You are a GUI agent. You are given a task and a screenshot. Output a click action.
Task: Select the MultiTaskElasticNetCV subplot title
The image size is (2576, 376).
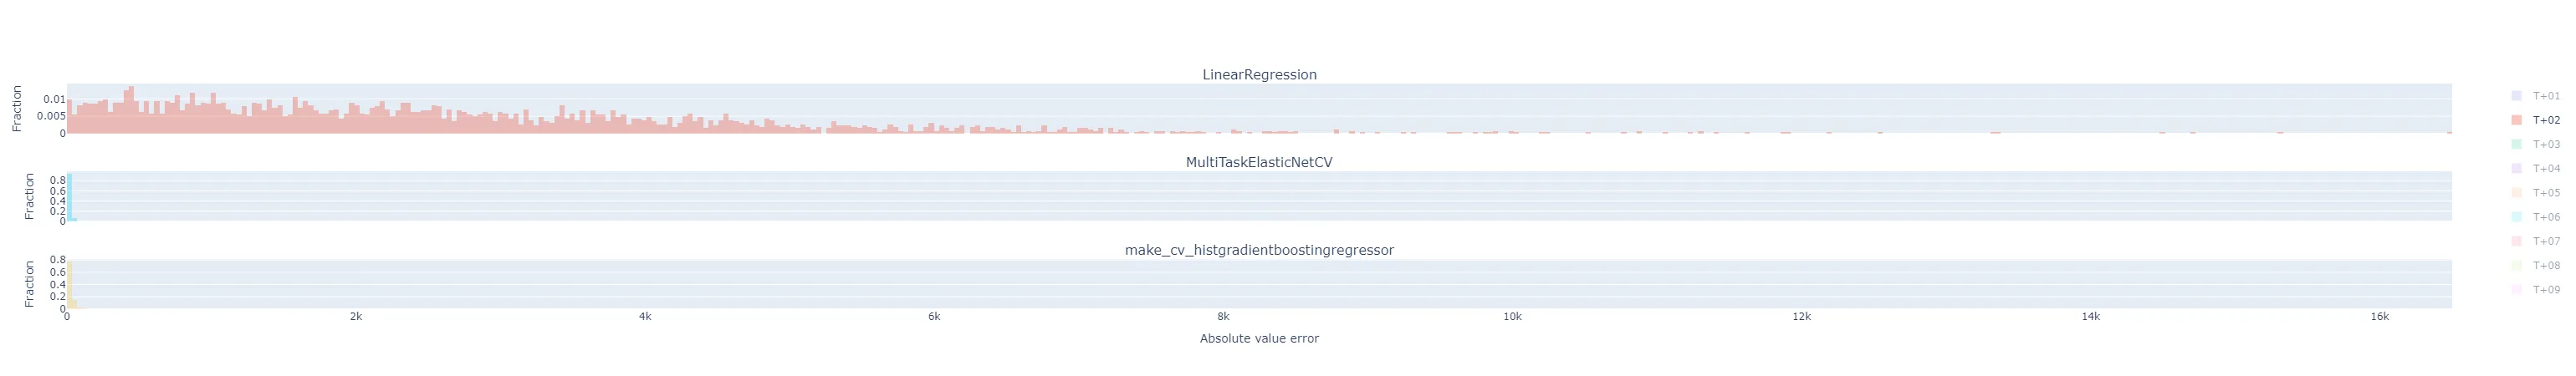(x=1258, y=162)
